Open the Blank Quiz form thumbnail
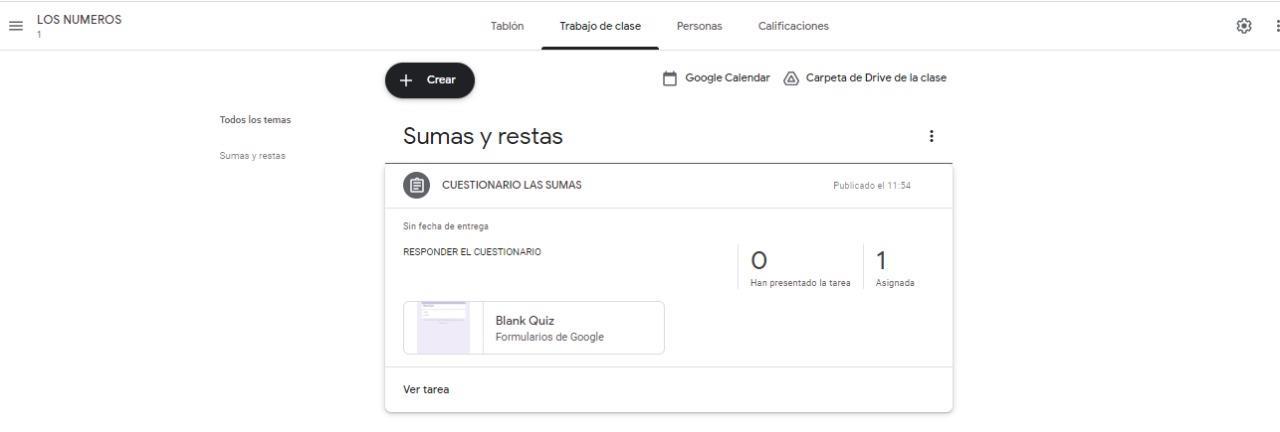The image size is (1280, 432). pyautogui.click(x=443, y=328)
